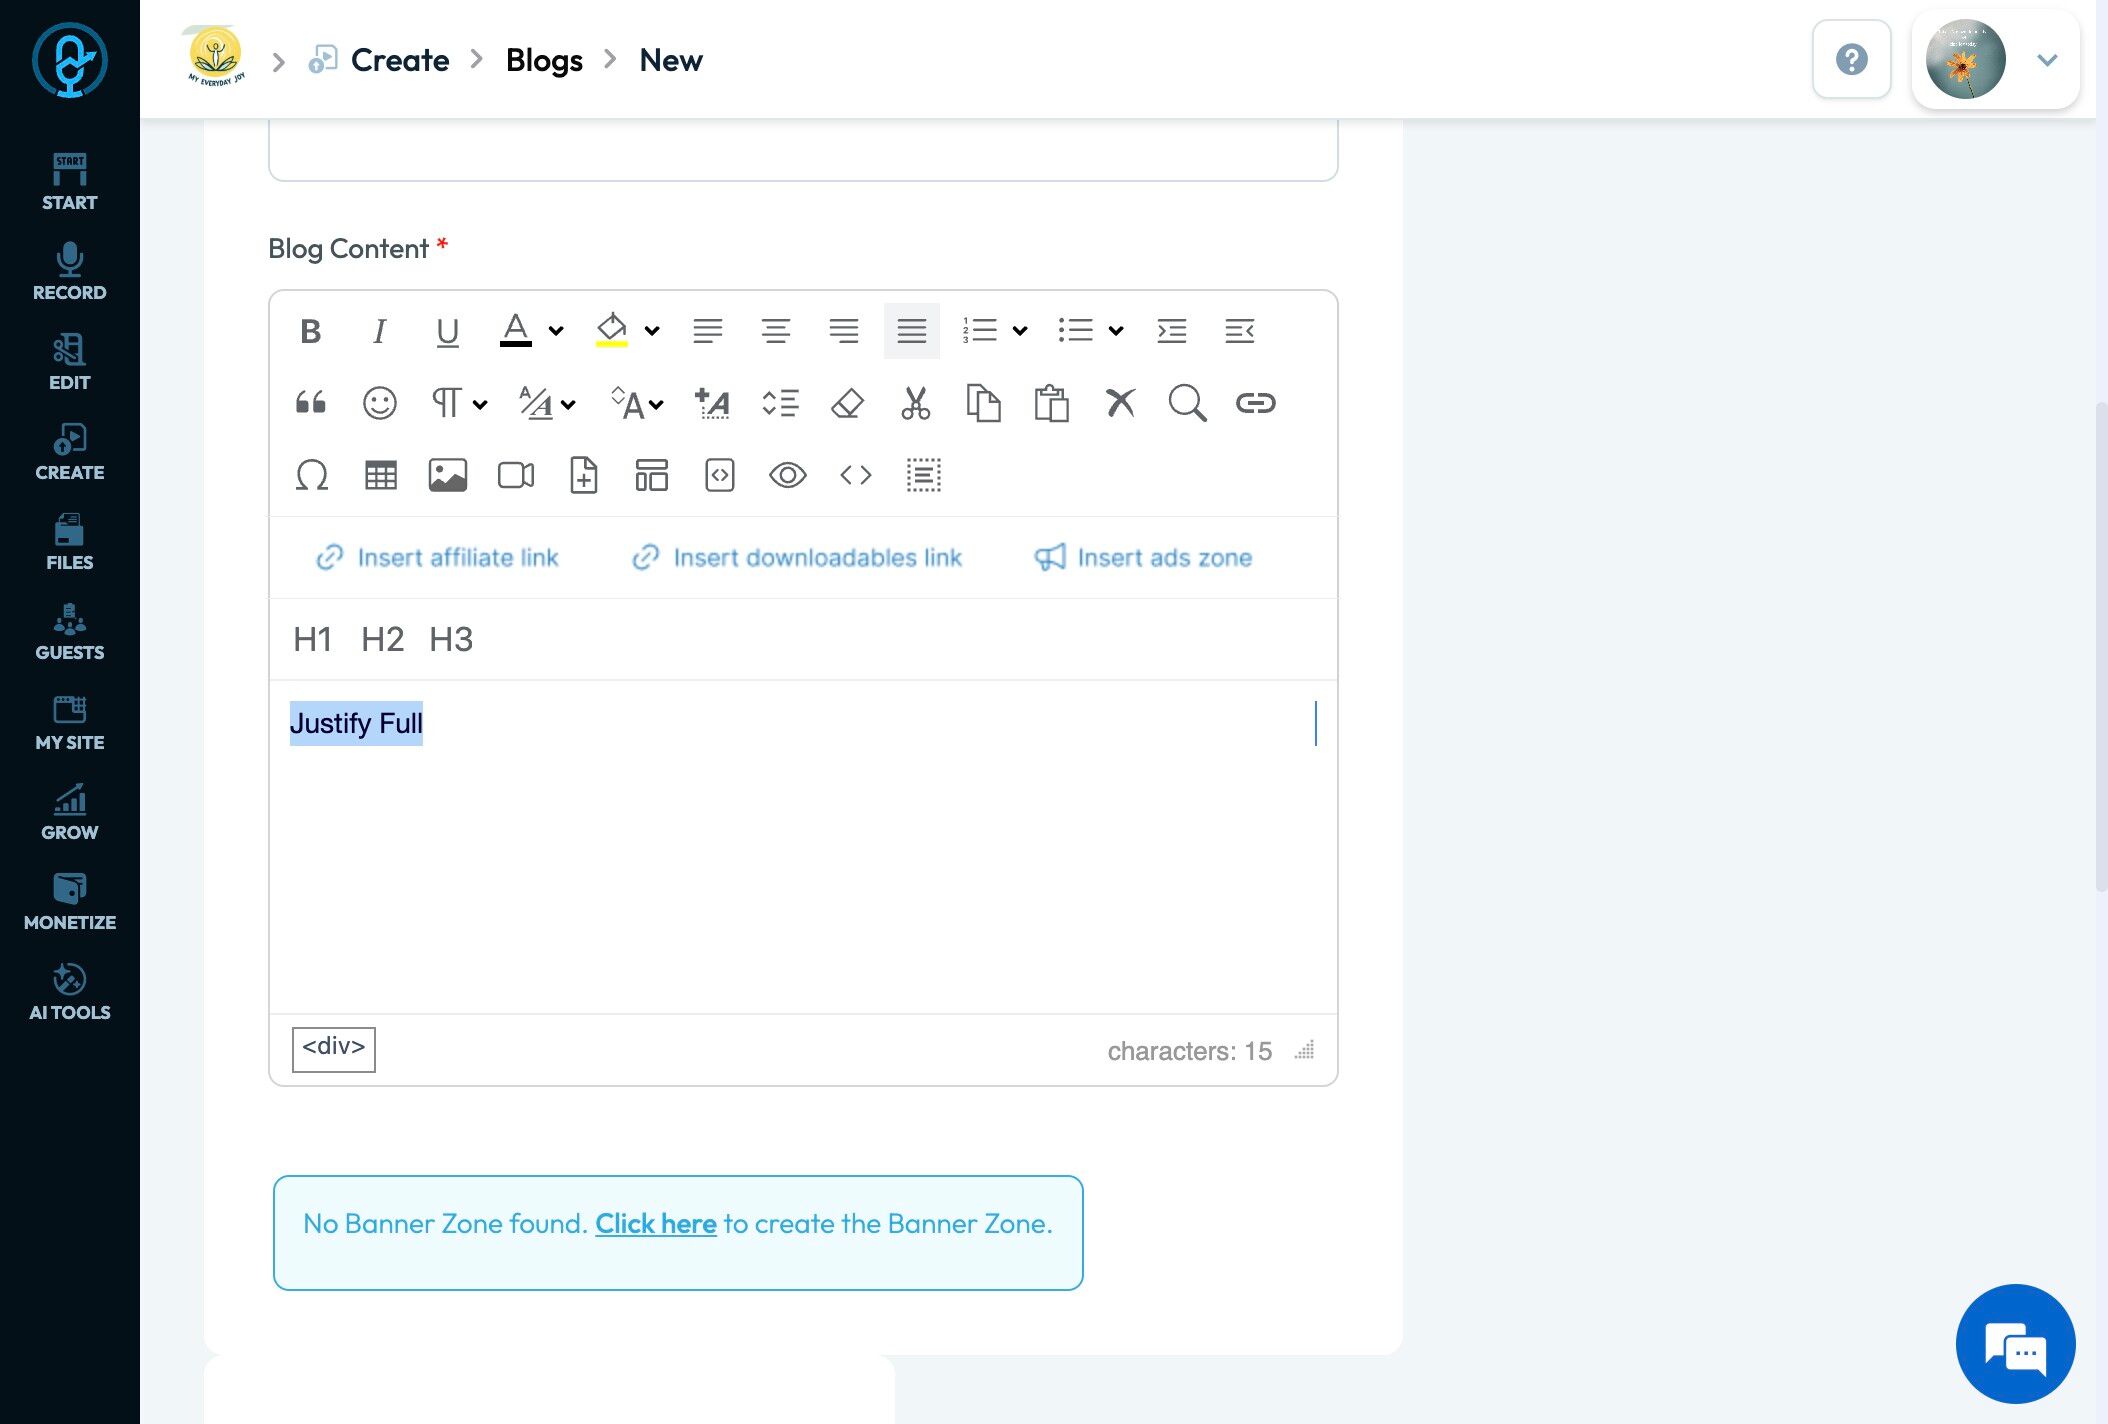Open the MONETIZE sidebar section
Screen dimensions: 2108x1424
(70, 901)
